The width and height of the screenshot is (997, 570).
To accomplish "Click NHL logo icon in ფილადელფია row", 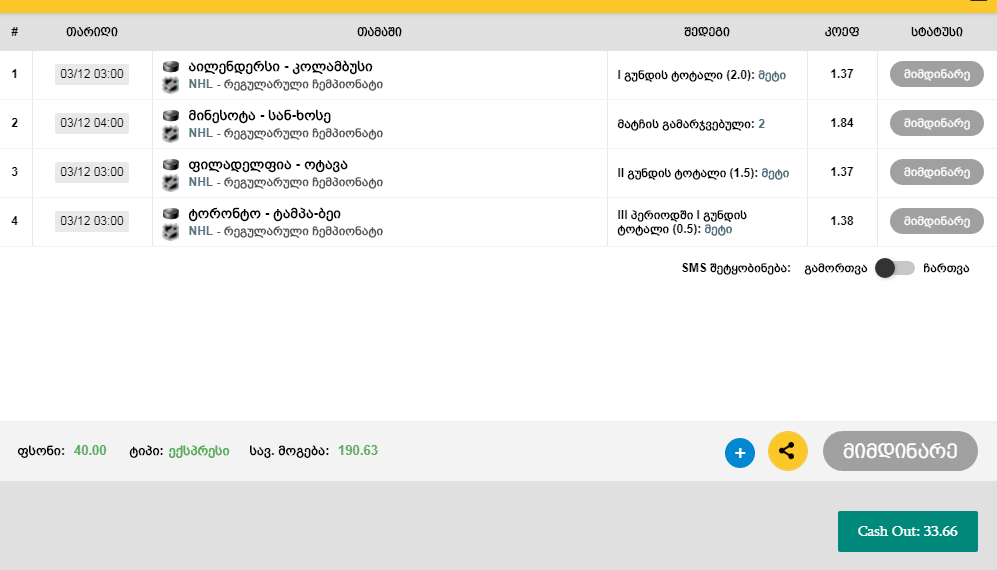I will pos(170,183).
